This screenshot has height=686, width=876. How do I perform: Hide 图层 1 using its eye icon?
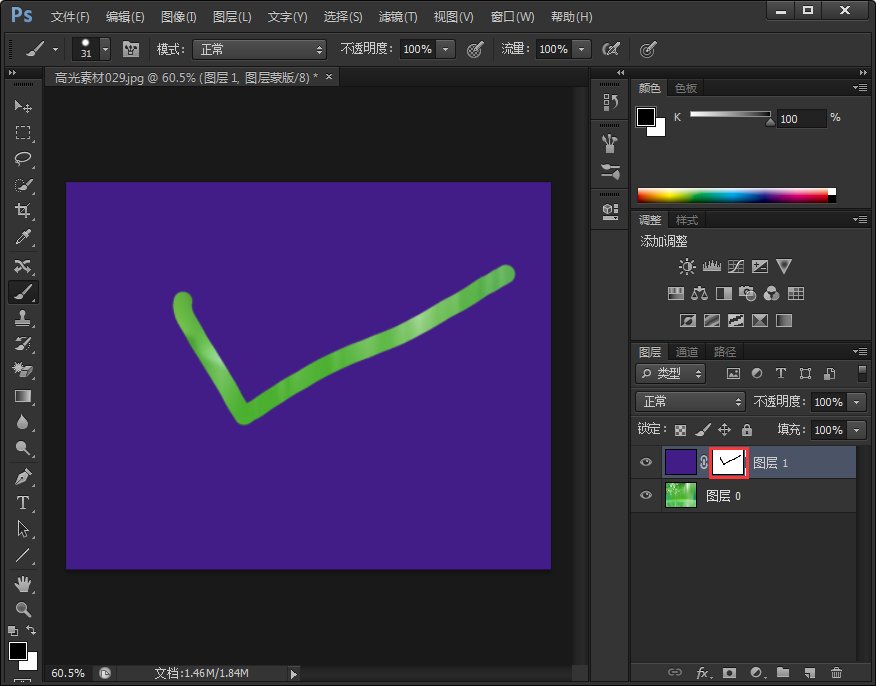[x=646, y=462]
